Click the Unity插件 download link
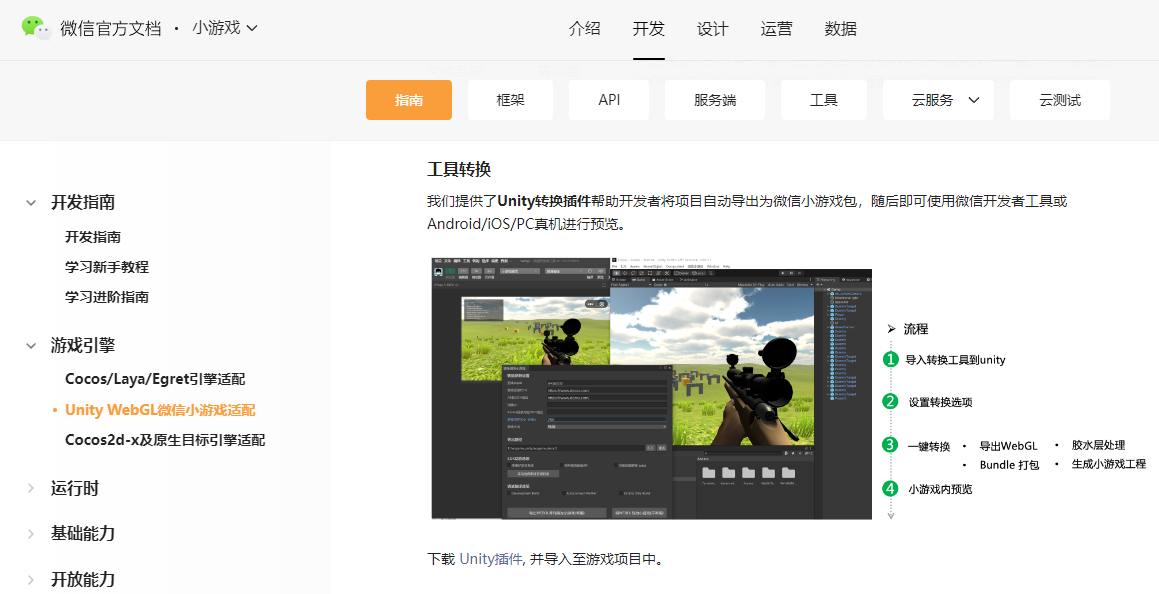The height and width of the screenshot is (594, 1159). point(491,559)
